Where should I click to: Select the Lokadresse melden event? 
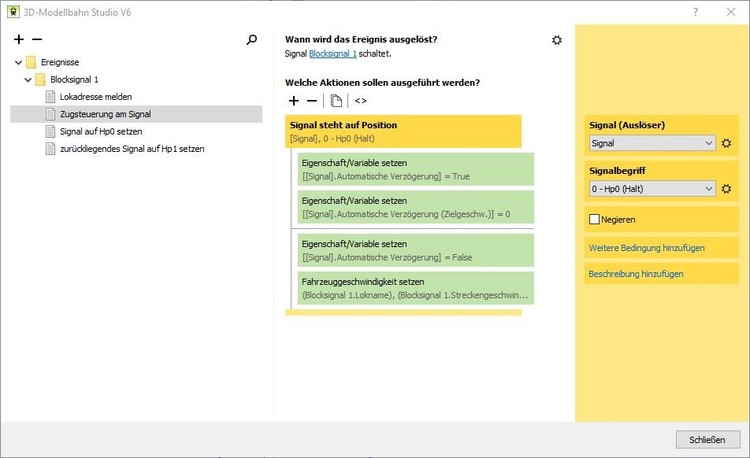95,97
